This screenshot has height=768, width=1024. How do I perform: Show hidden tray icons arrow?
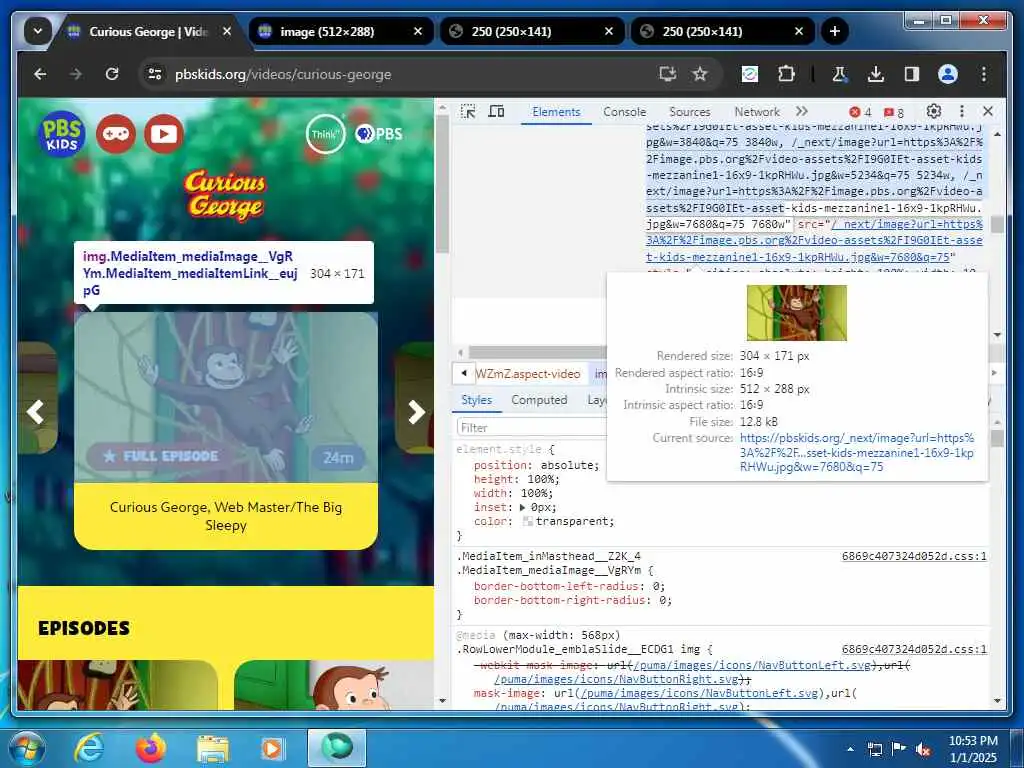pyautogui.click(x=850, y=750)
